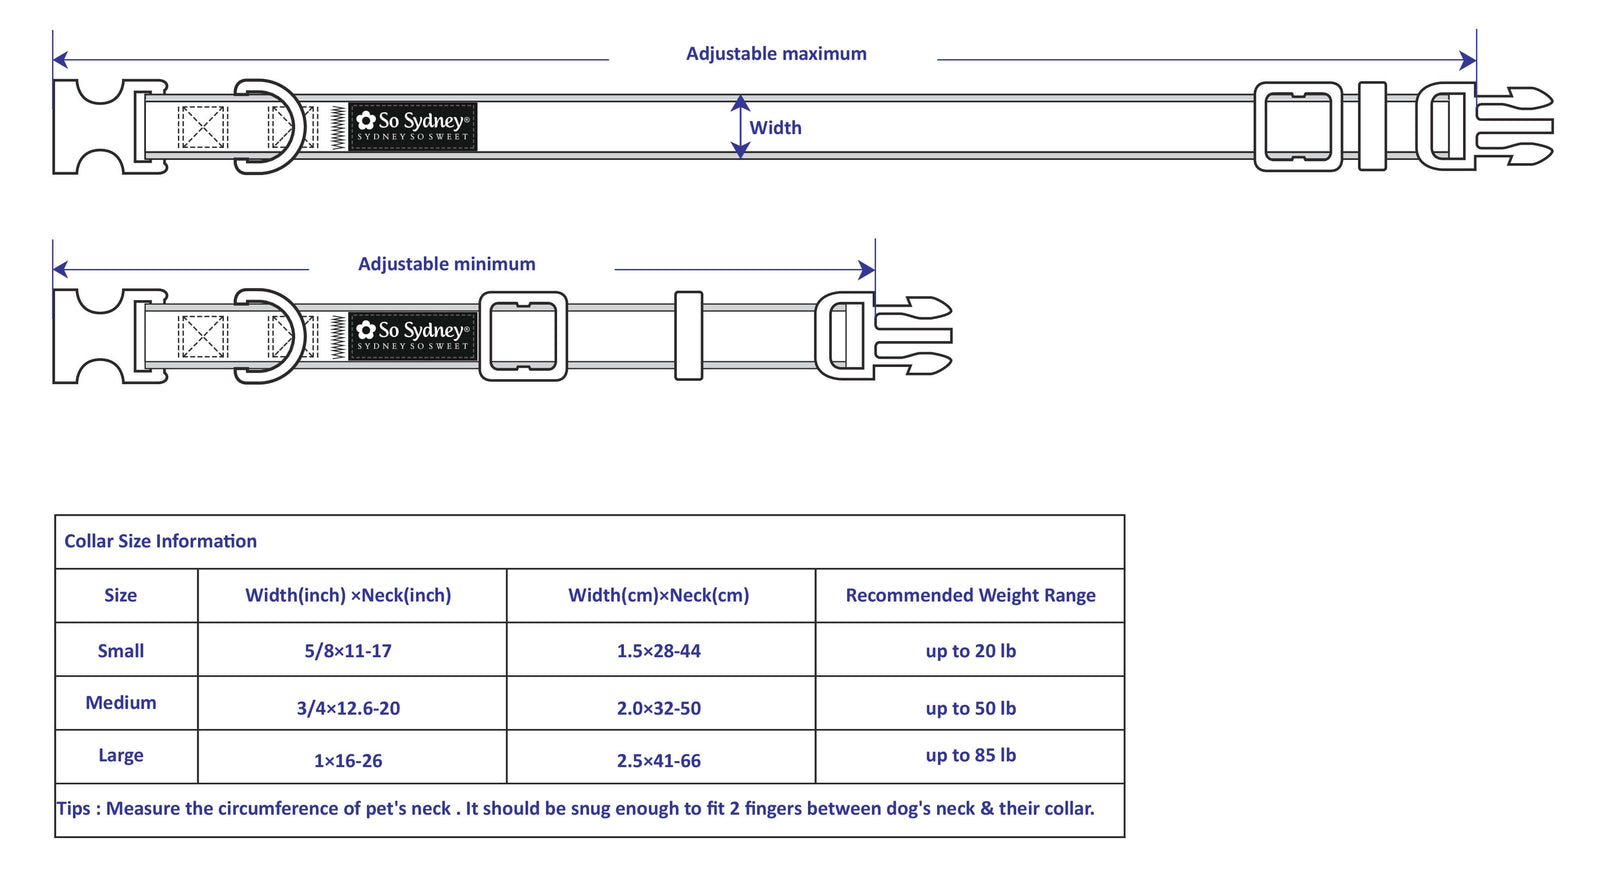
Task: Select the "Medium" size cell
Action: [121, 703]
